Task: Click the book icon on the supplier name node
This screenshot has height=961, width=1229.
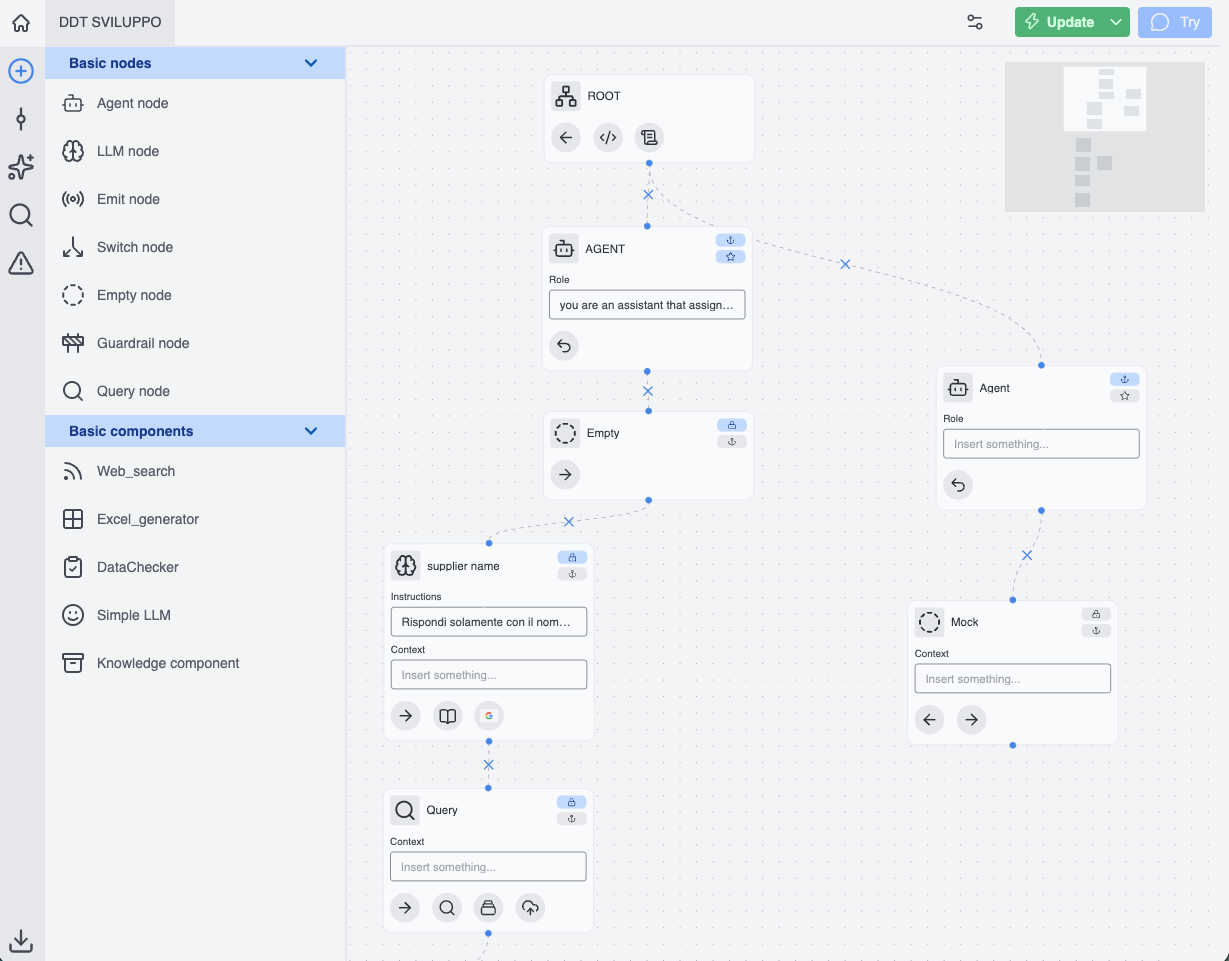Action: point(448,715)
